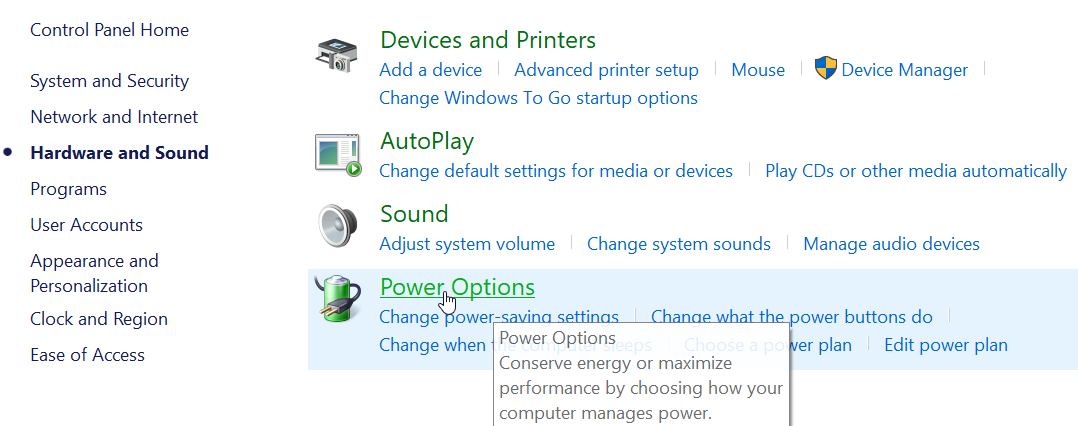Open the Devices and Printers heading
1078x426 pixels.
[487, 40]
